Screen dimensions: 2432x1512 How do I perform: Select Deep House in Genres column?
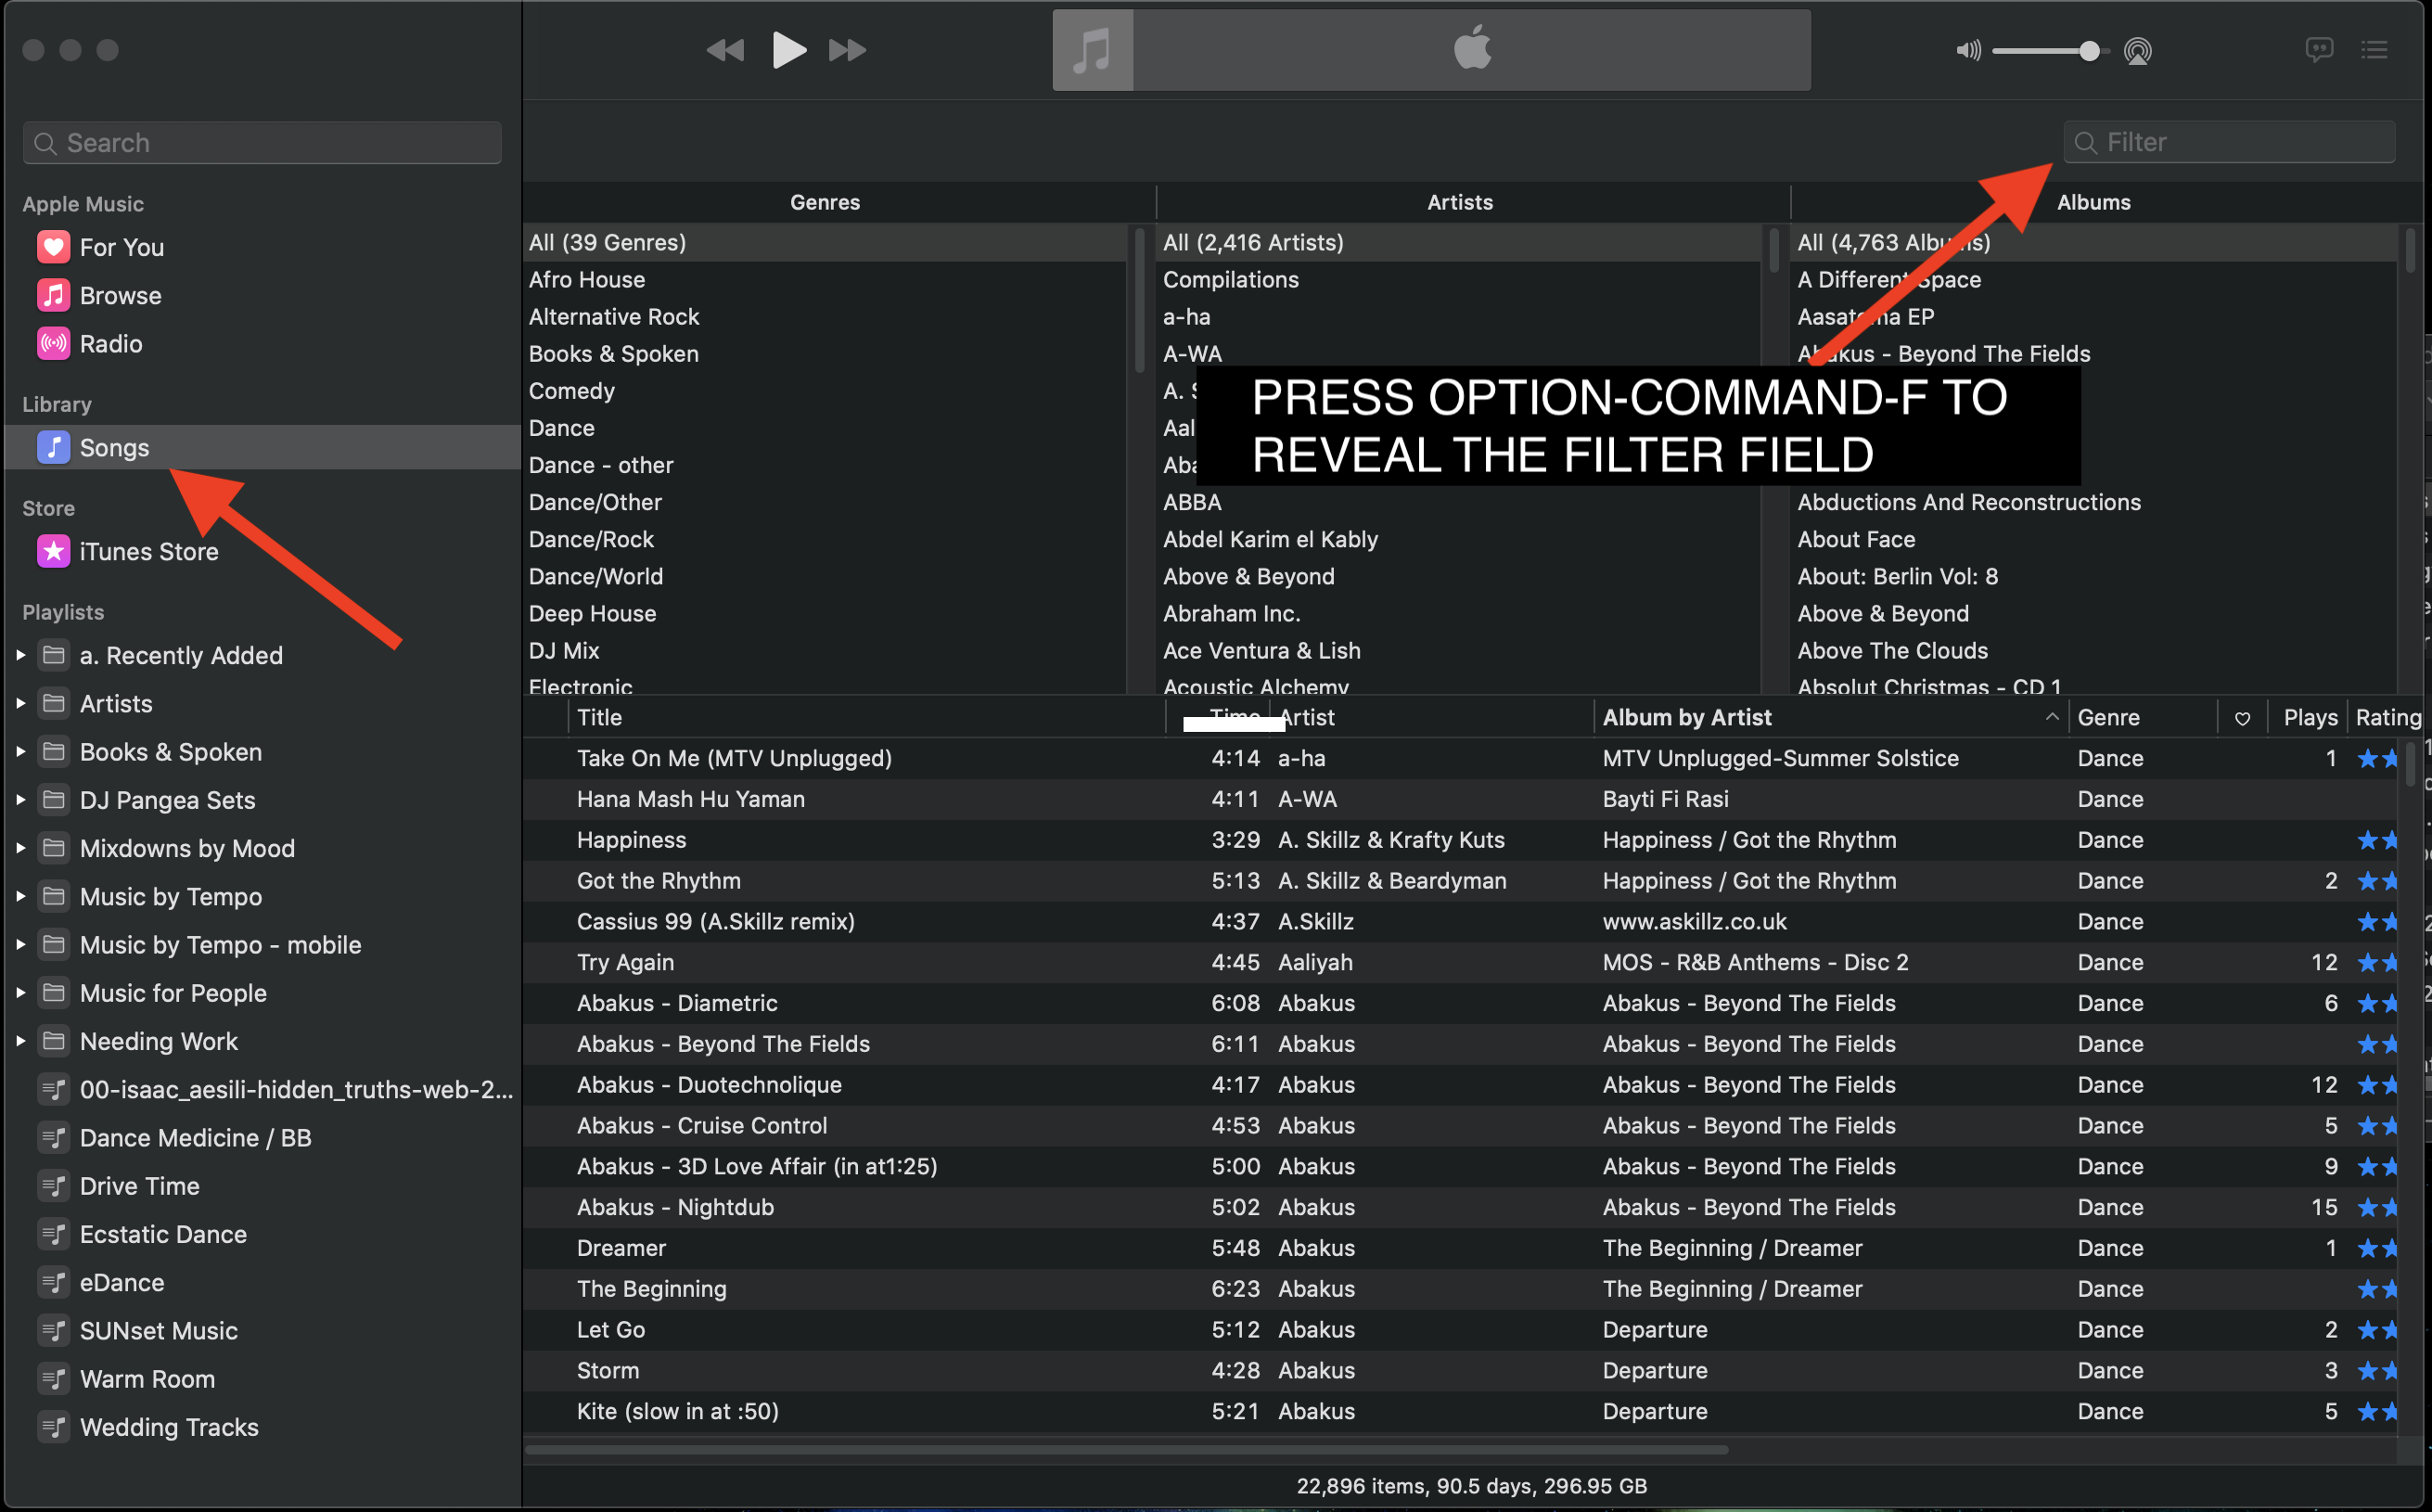[x=592, y=614]
